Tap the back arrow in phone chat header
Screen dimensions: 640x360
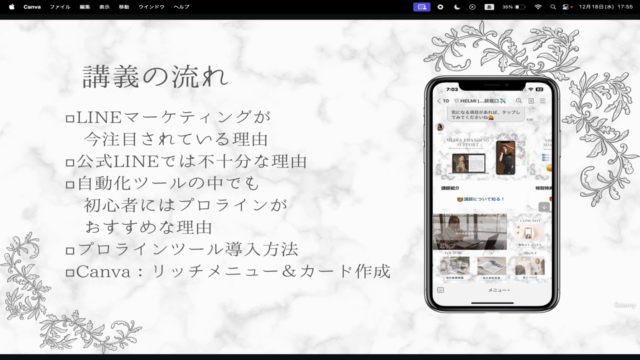439,101
